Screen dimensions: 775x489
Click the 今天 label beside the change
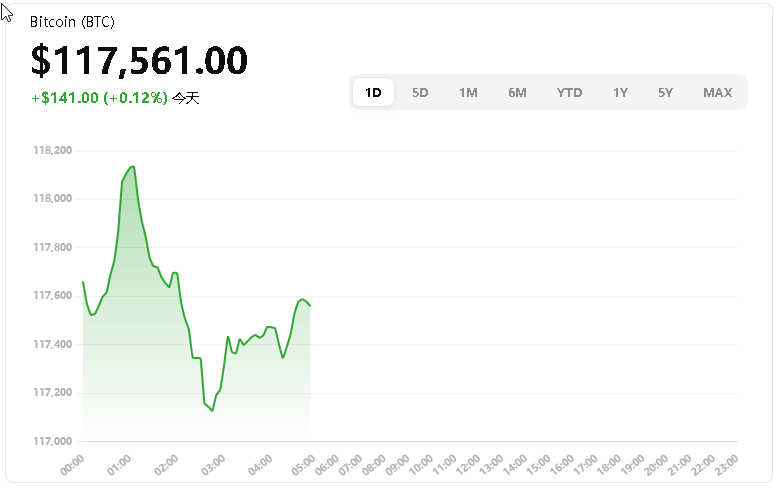pos(186,98)
